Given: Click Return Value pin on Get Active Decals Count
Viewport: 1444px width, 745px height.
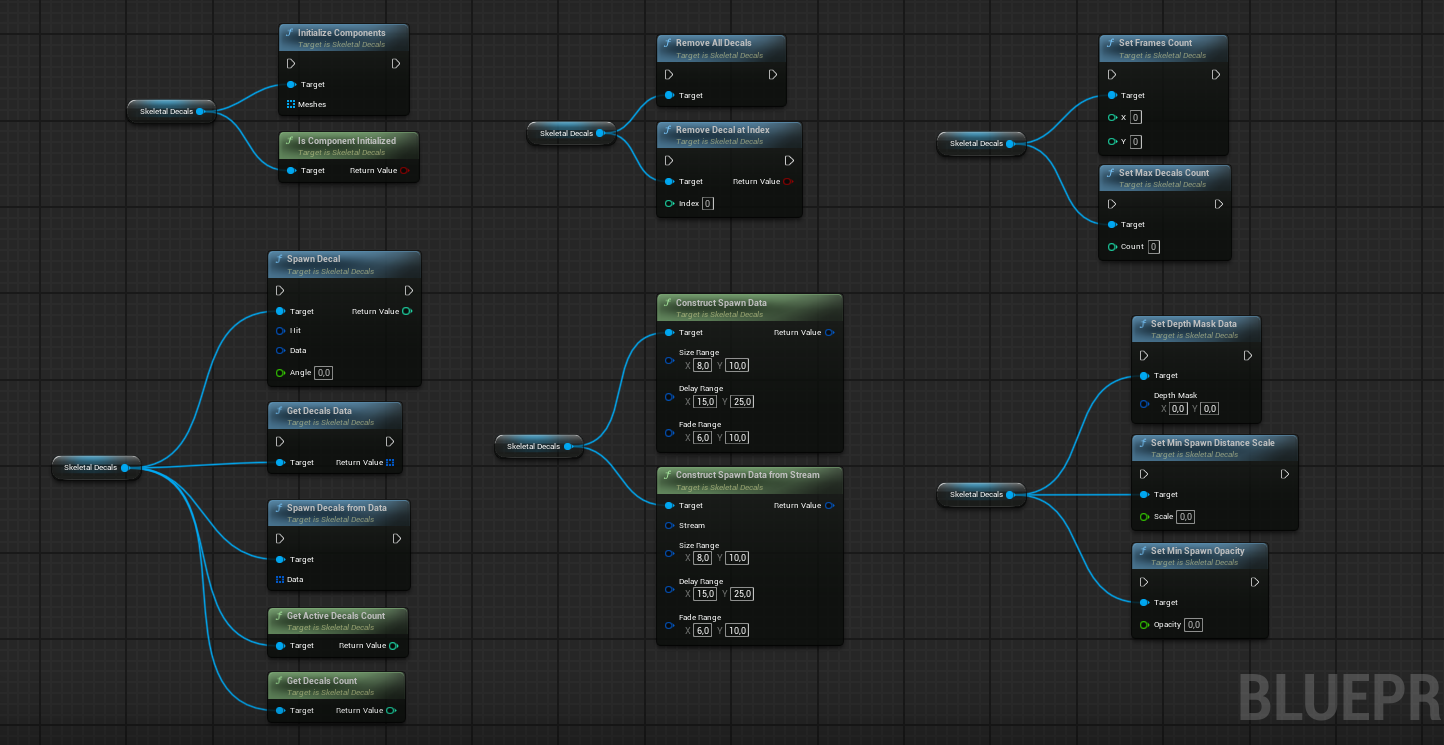Looking at the screenshot, I should [x=393, y=645].
